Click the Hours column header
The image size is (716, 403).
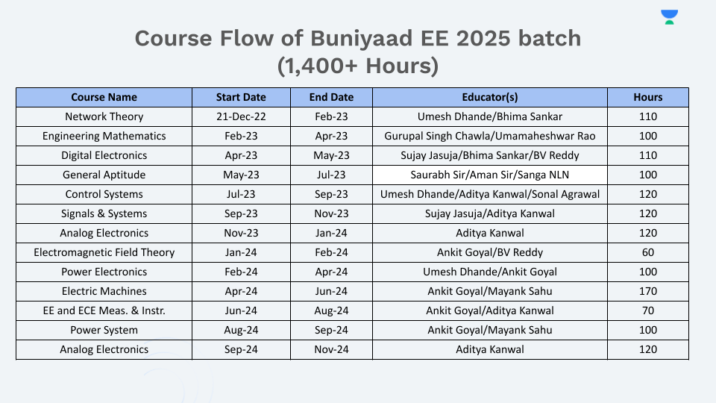[x=647, y=97]
